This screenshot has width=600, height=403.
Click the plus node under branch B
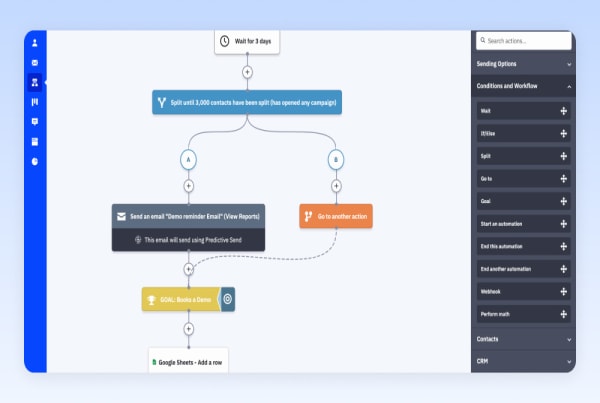[x=336, y=186]
